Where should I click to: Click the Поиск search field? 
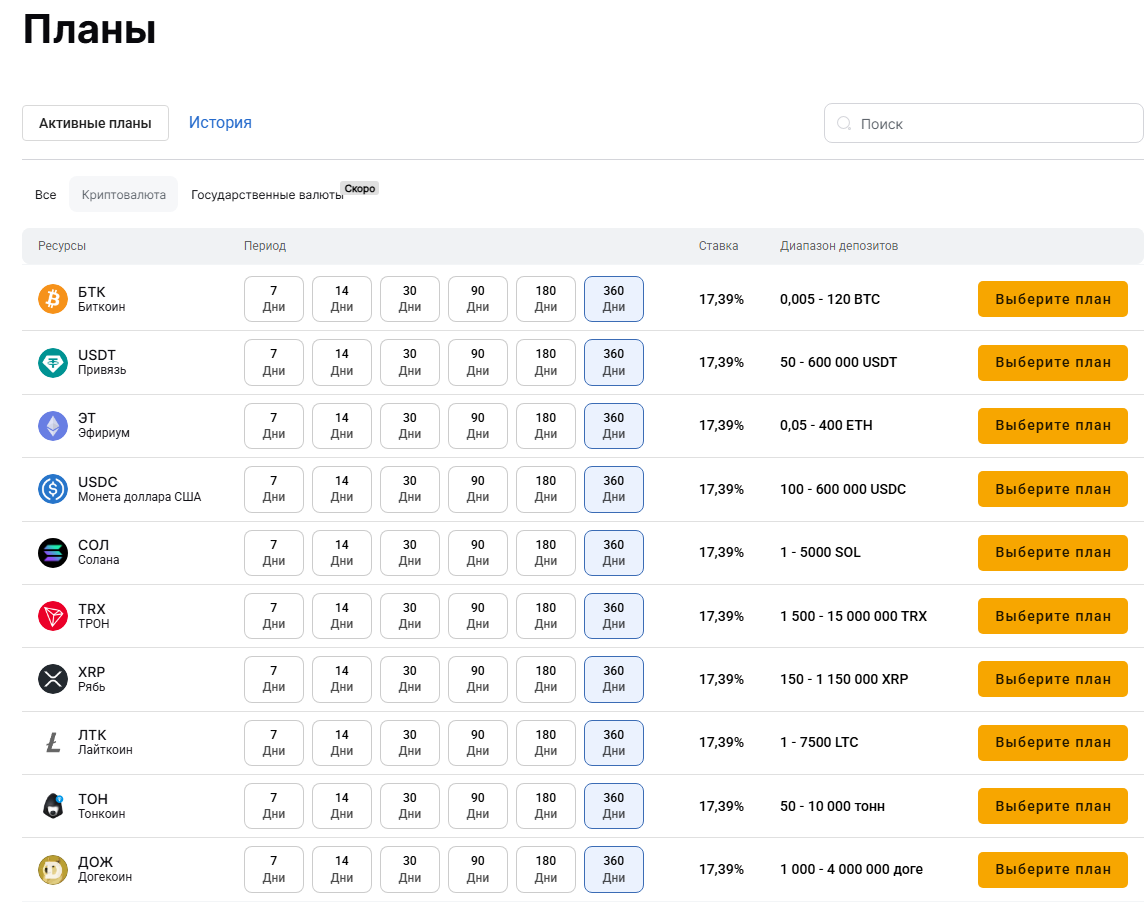click(983, 123)
